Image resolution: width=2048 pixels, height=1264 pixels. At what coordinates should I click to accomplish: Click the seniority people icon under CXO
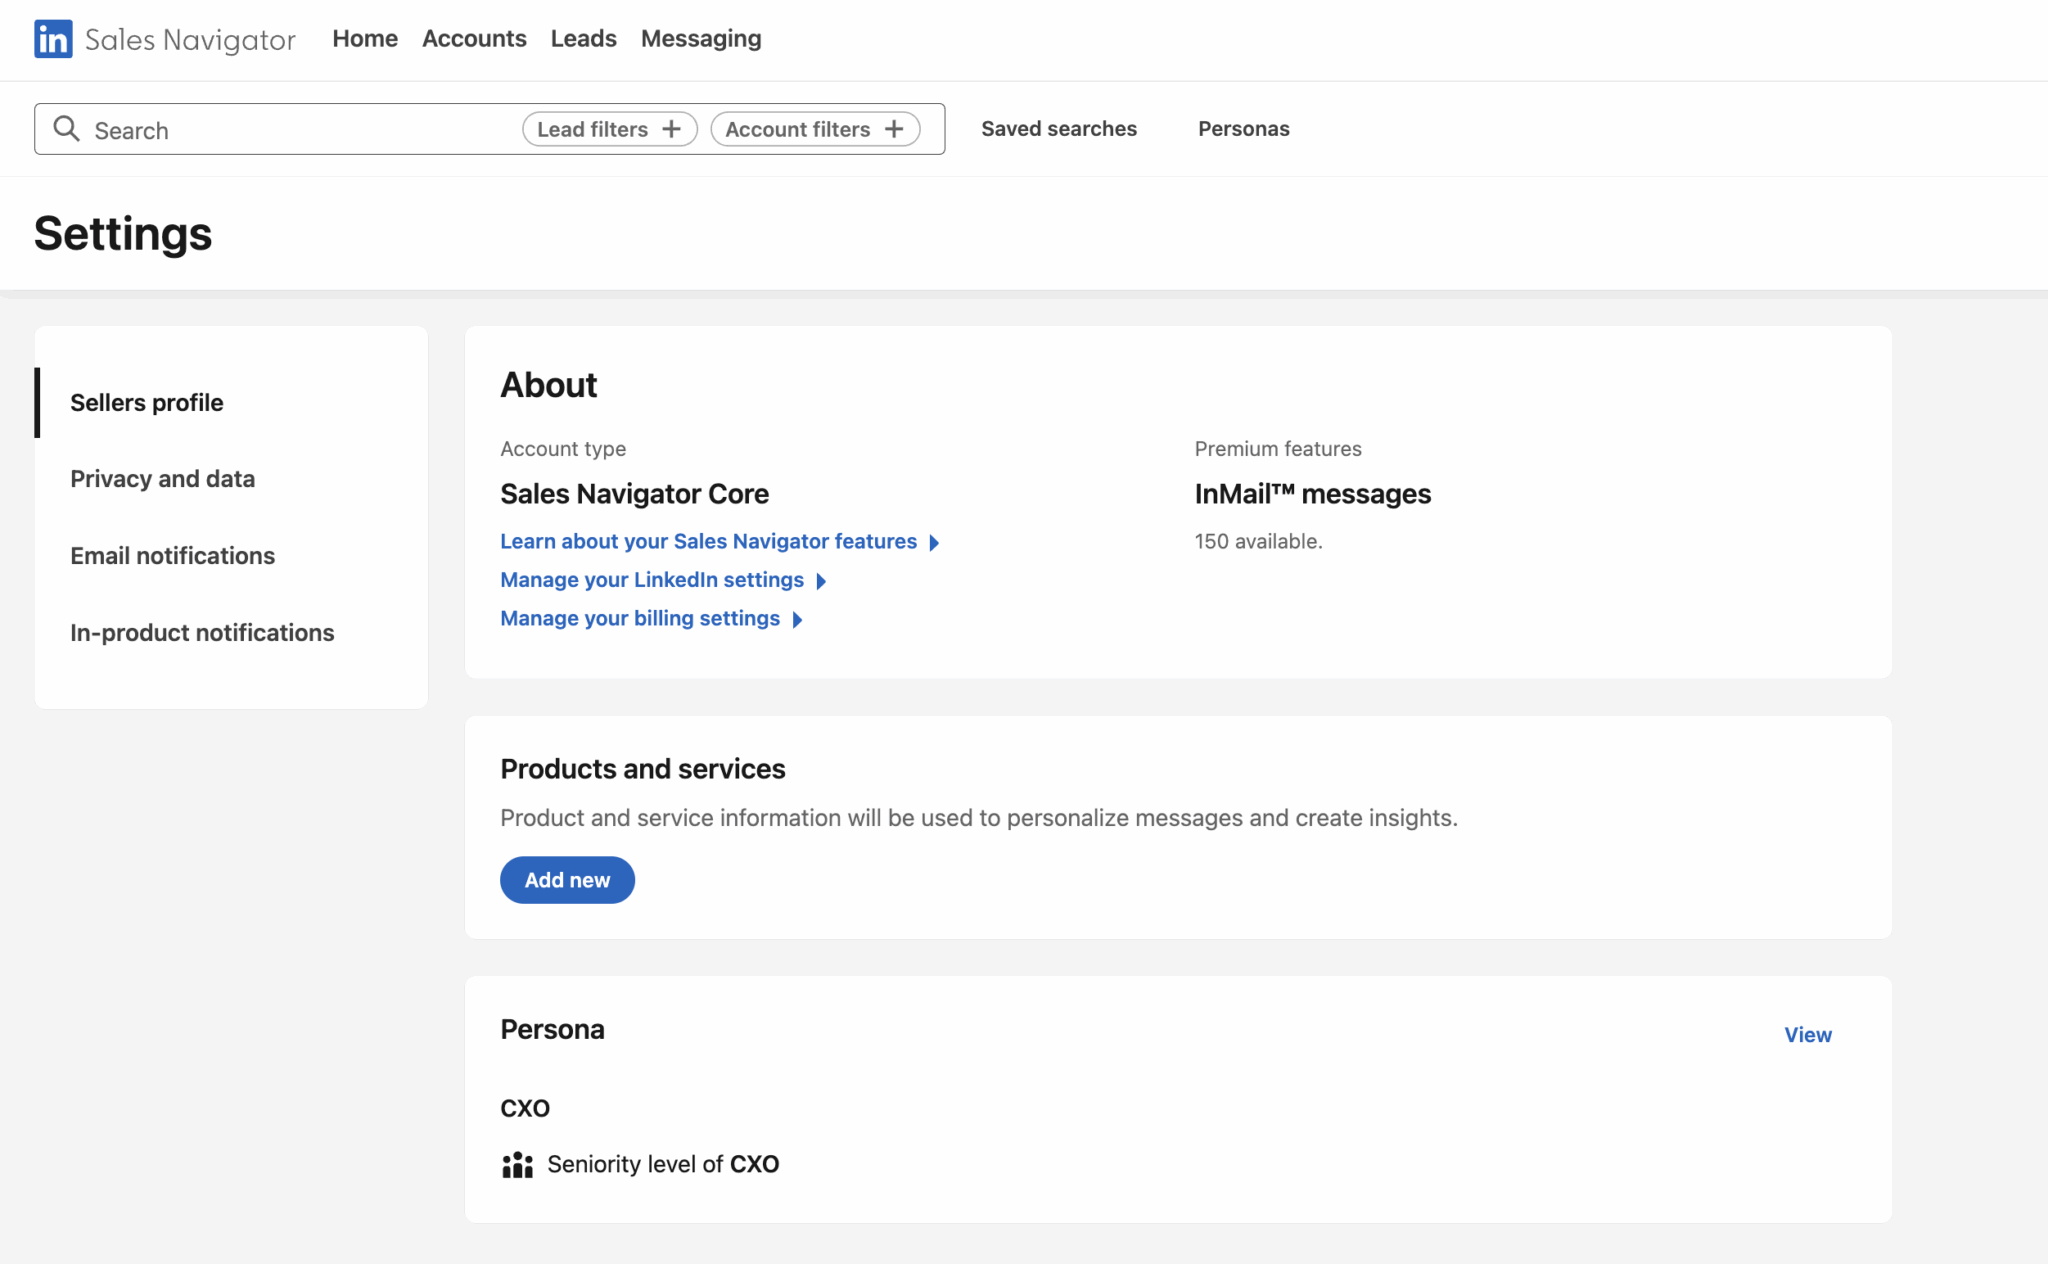516,1164
